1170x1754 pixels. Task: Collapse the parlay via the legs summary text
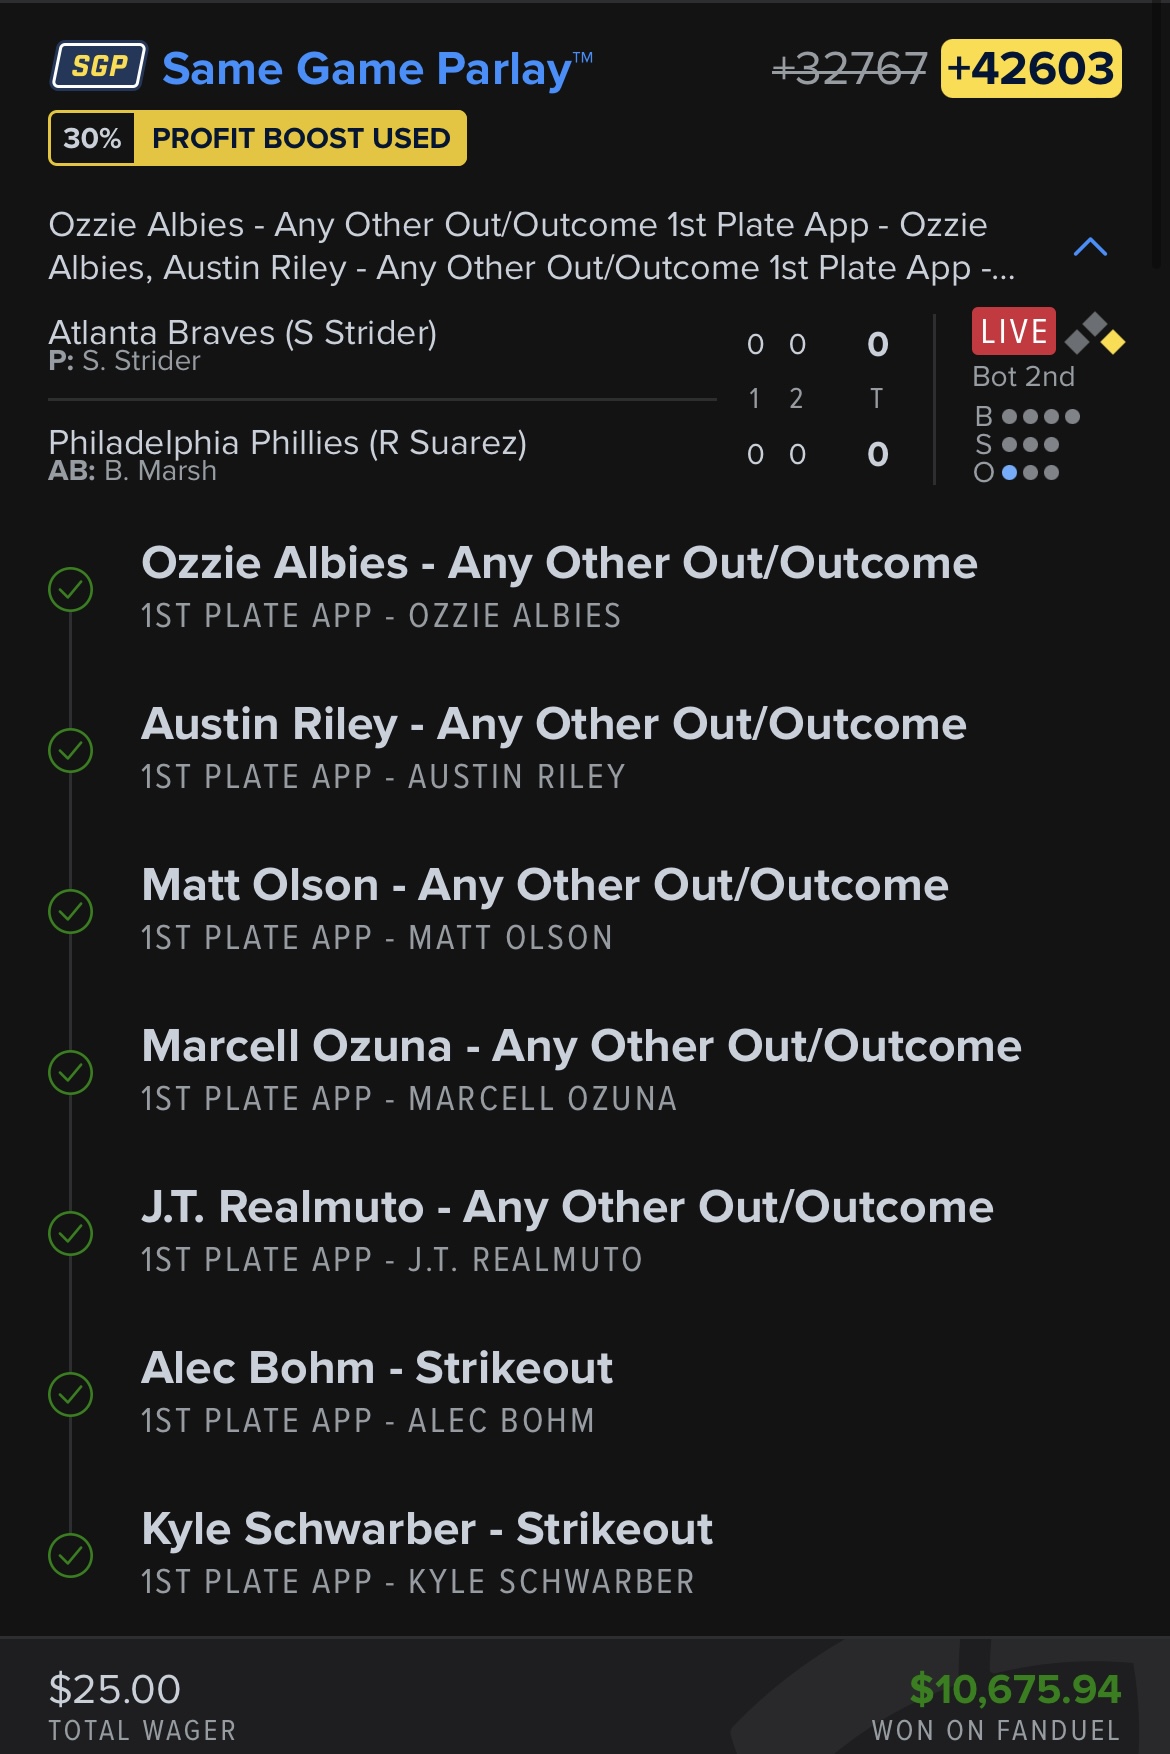pyautogui.click(x=532, y=246)
